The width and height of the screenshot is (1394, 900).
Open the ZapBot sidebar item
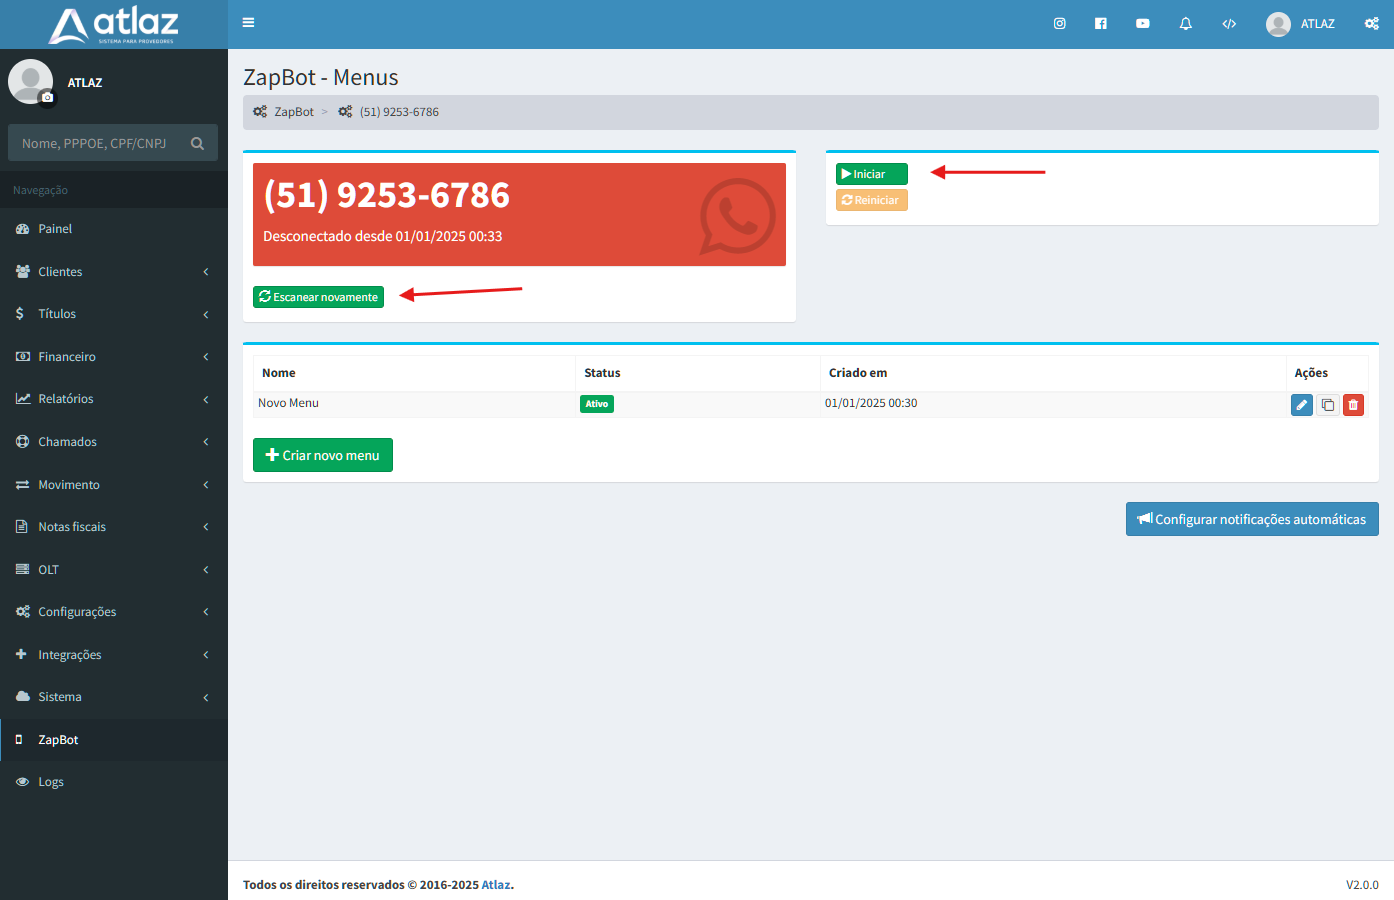point(114,740)
